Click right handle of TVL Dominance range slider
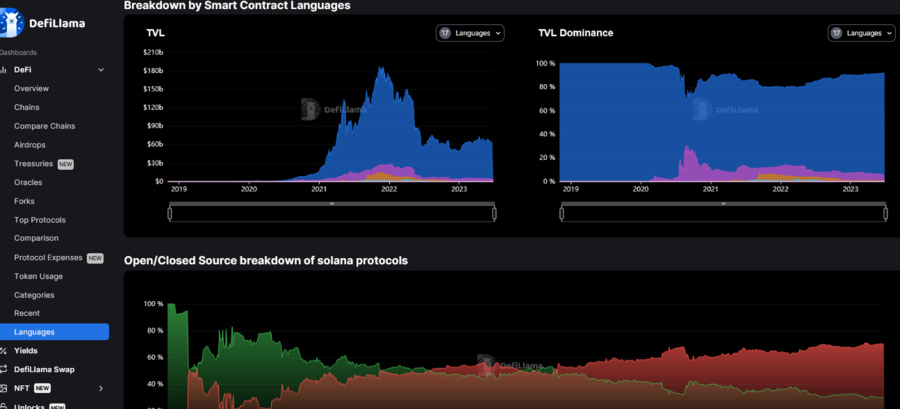The height and width of the screenshot is (409, 900). coord(886,214)
